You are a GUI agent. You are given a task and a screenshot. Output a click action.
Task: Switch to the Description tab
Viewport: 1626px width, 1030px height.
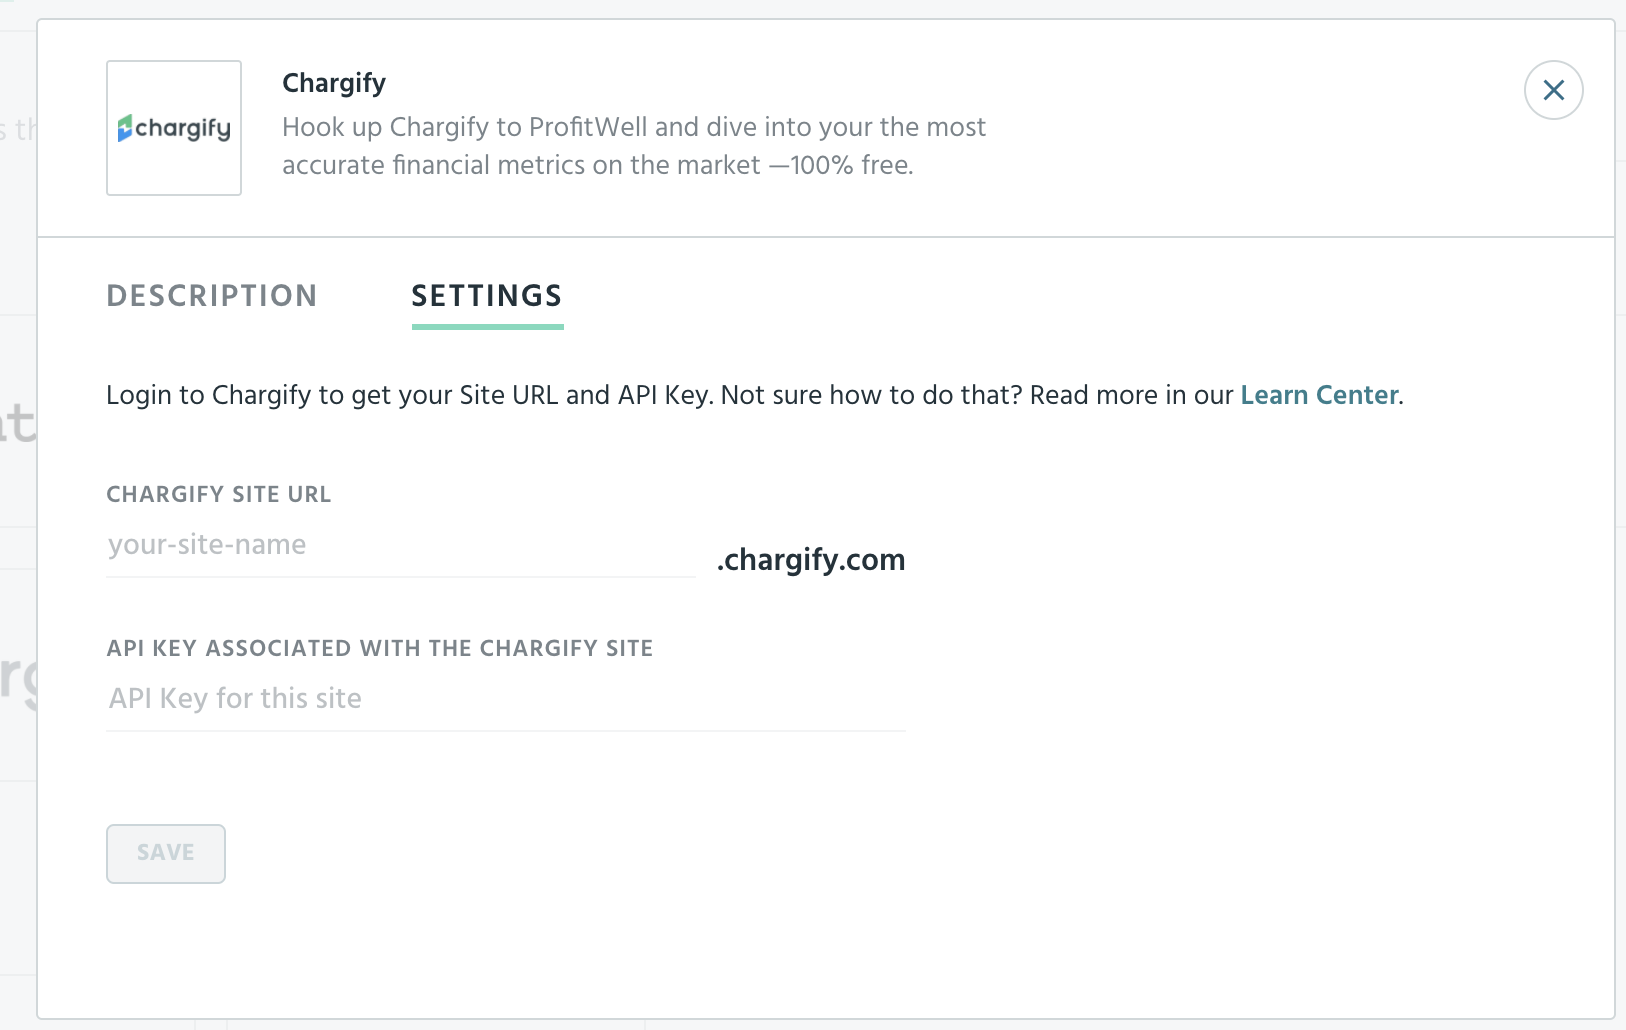(212, 296)
